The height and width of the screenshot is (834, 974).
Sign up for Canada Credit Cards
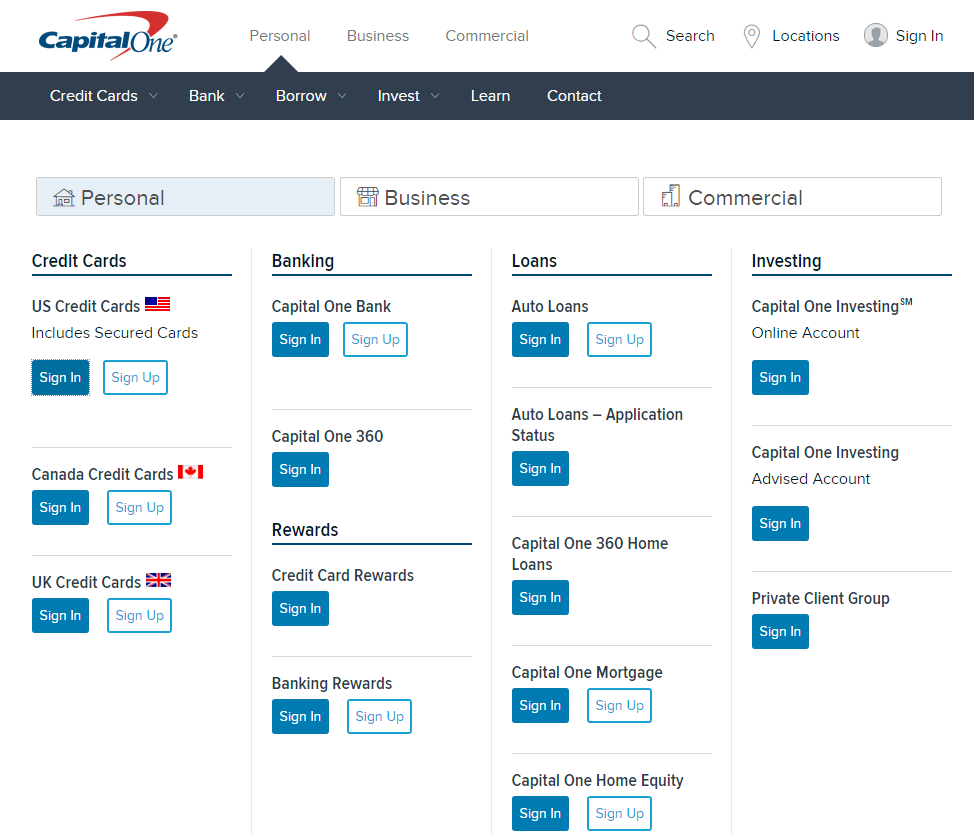click(139, 507)
